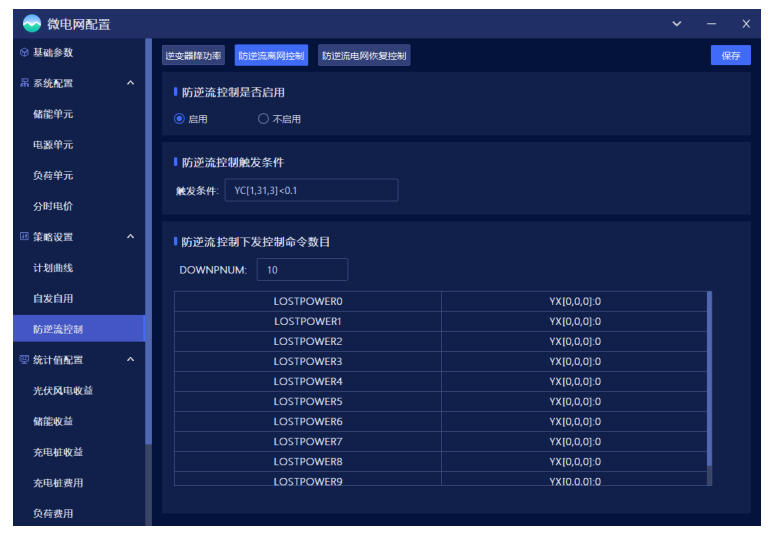Open 负荷费用 in the sidebar
This screenshot has height=534, width=779.
[x=53, y=514]
